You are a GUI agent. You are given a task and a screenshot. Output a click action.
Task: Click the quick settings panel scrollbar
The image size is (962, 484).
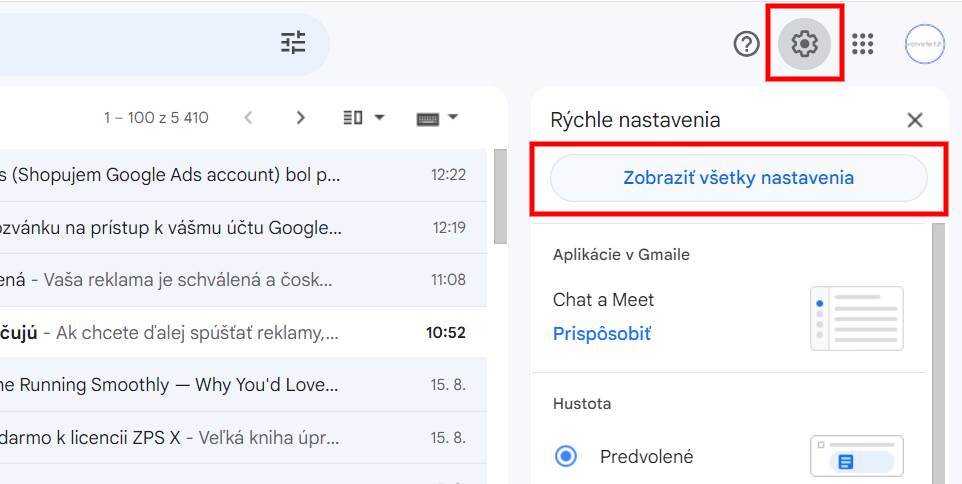[939, 354]
